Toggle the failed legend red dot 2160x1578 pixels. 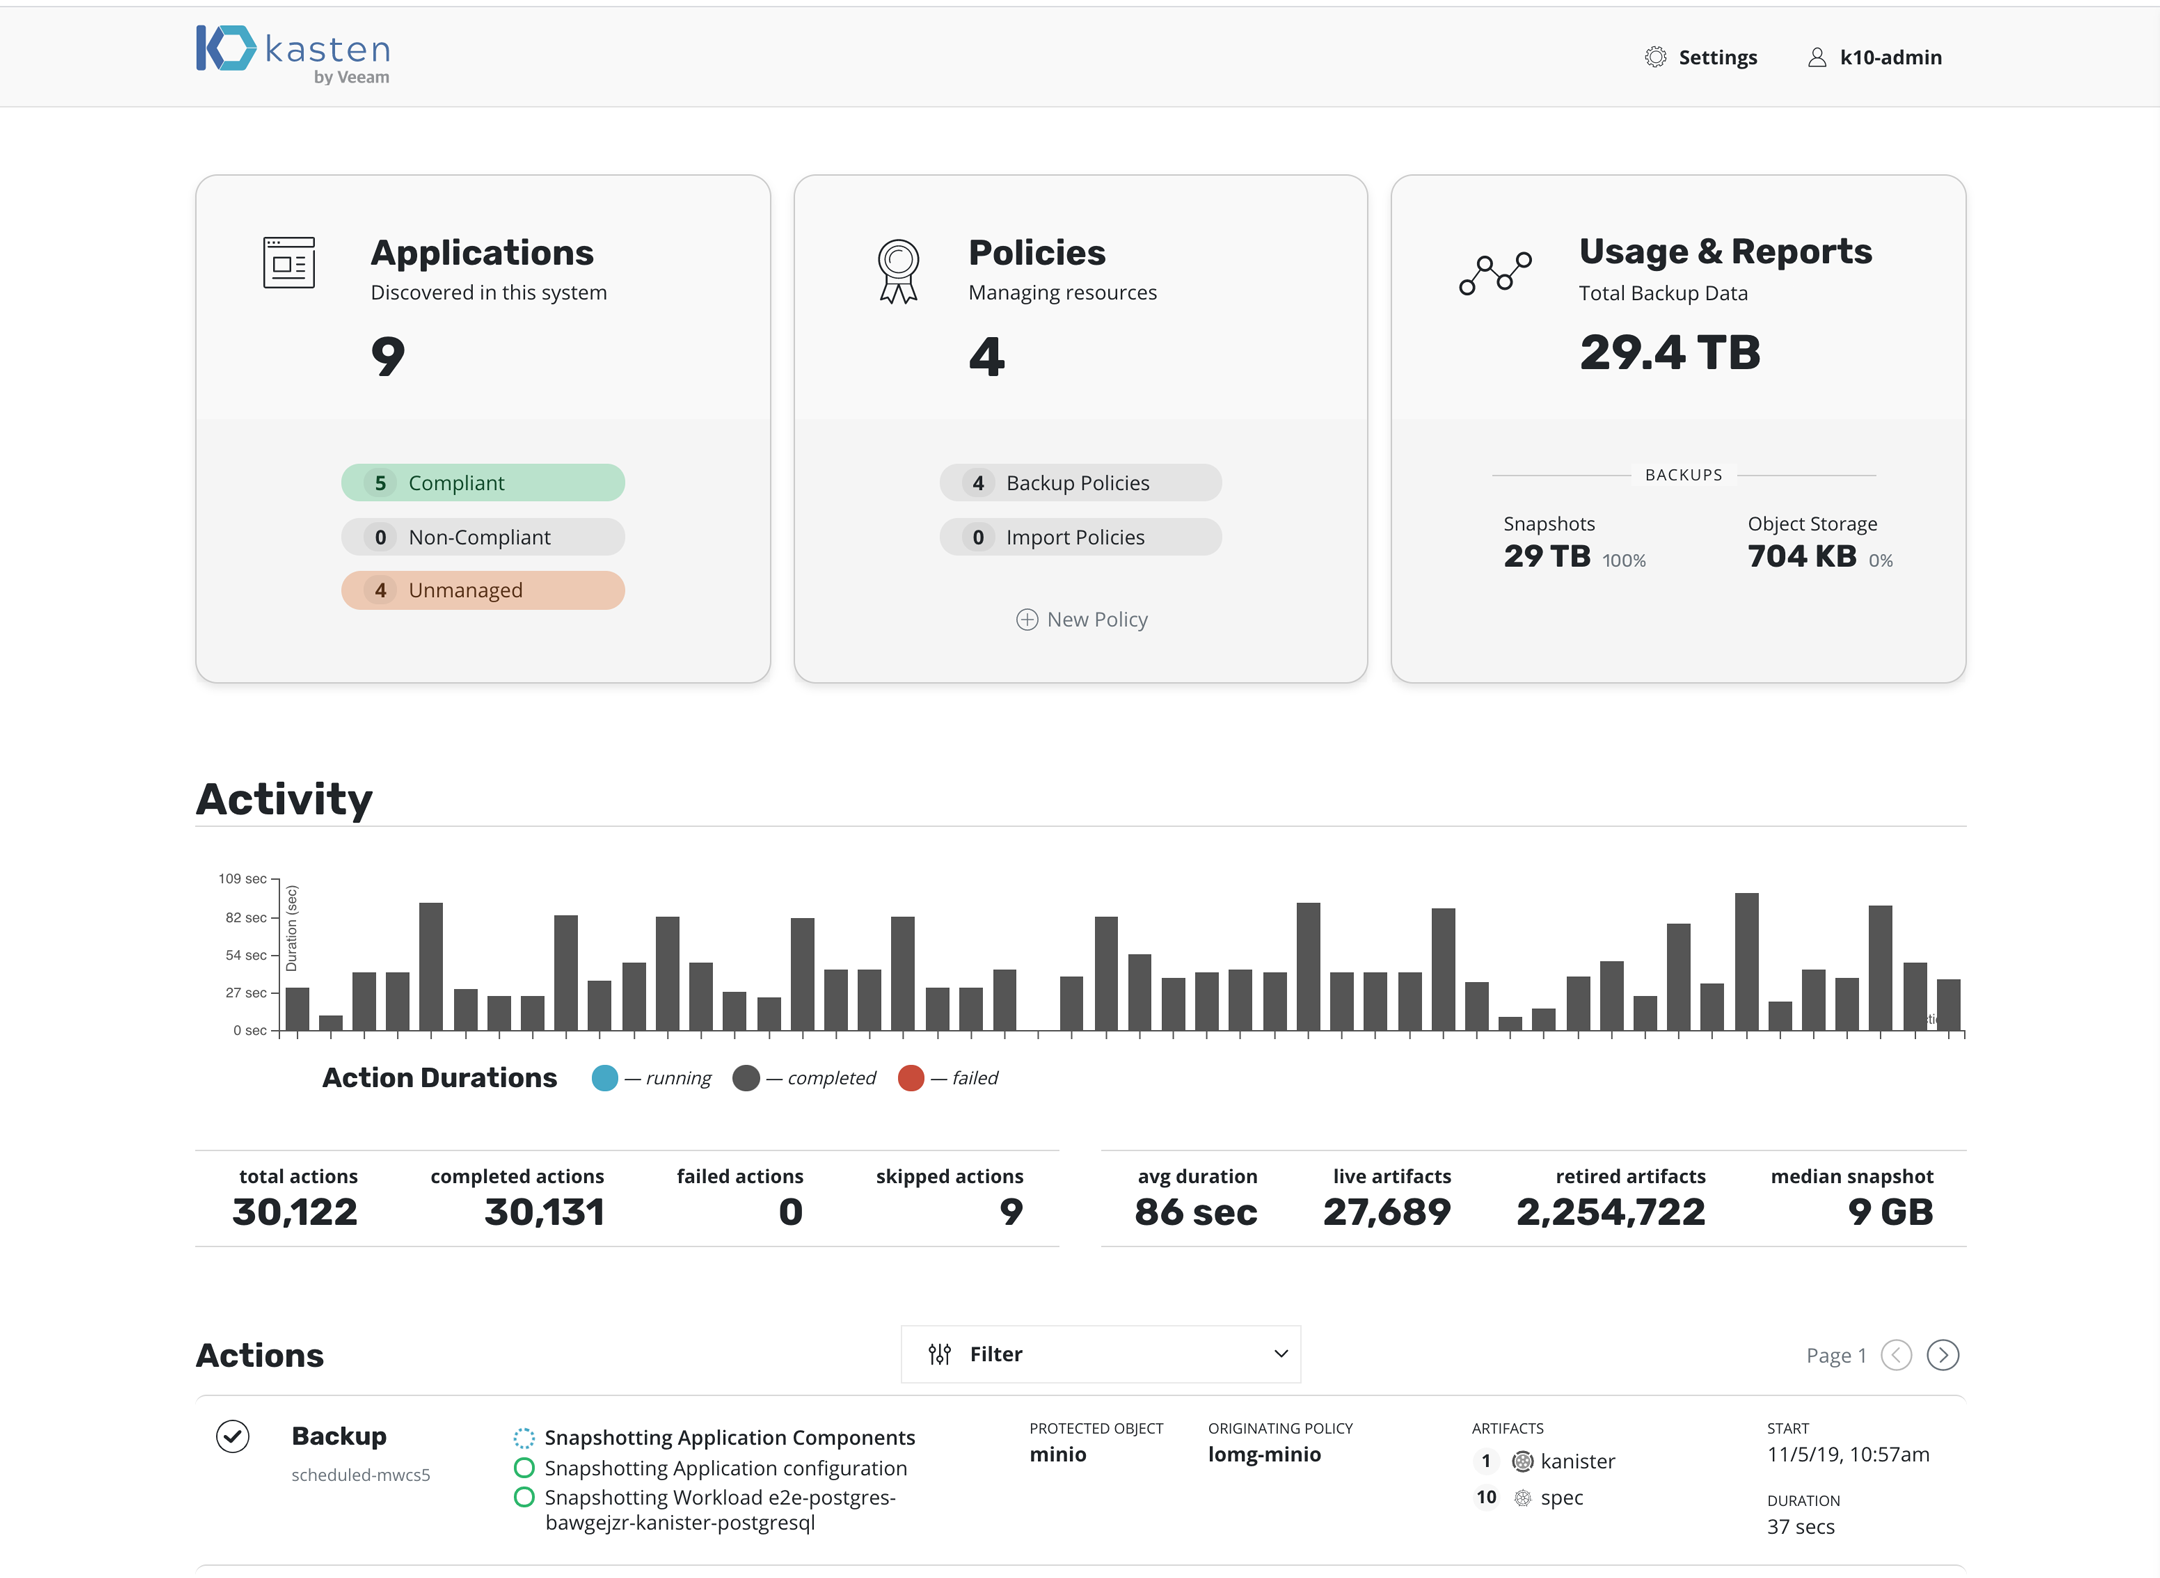coord(910,1078)
